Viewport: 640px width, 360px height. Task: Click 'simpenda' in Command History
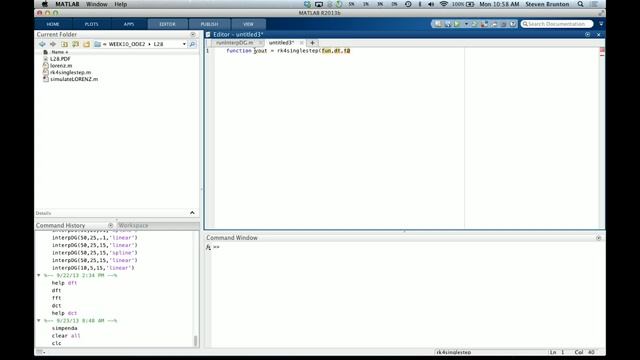64,328
